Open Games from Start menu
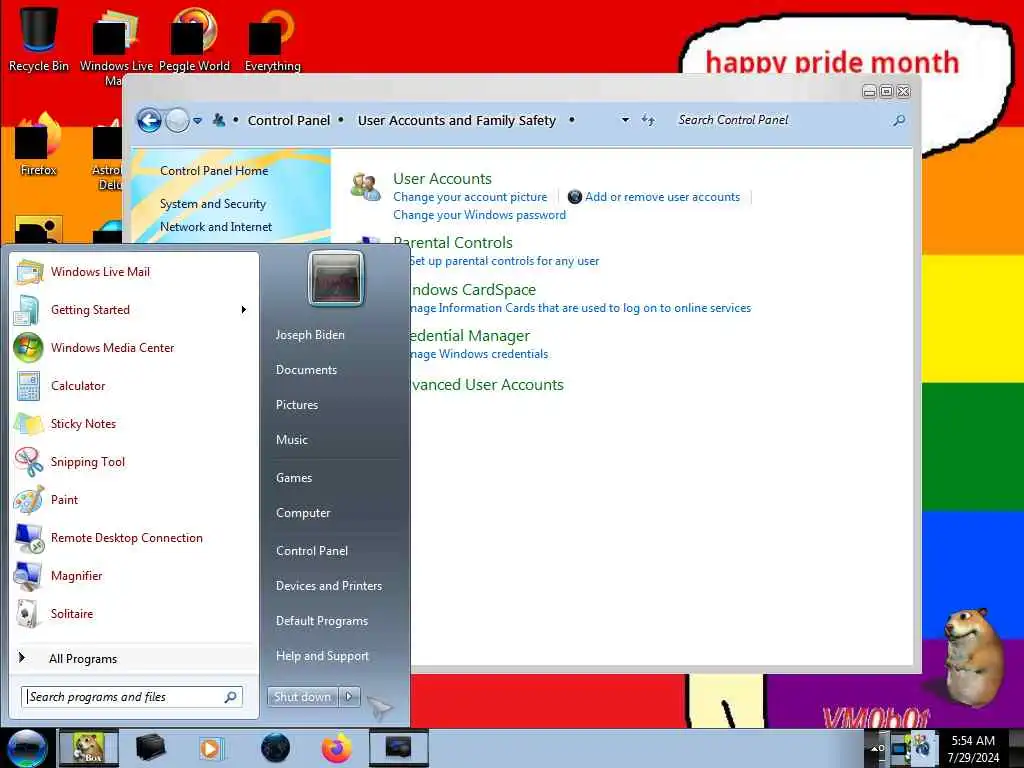This screenshot has width=1024, height=768. point(294,477)
